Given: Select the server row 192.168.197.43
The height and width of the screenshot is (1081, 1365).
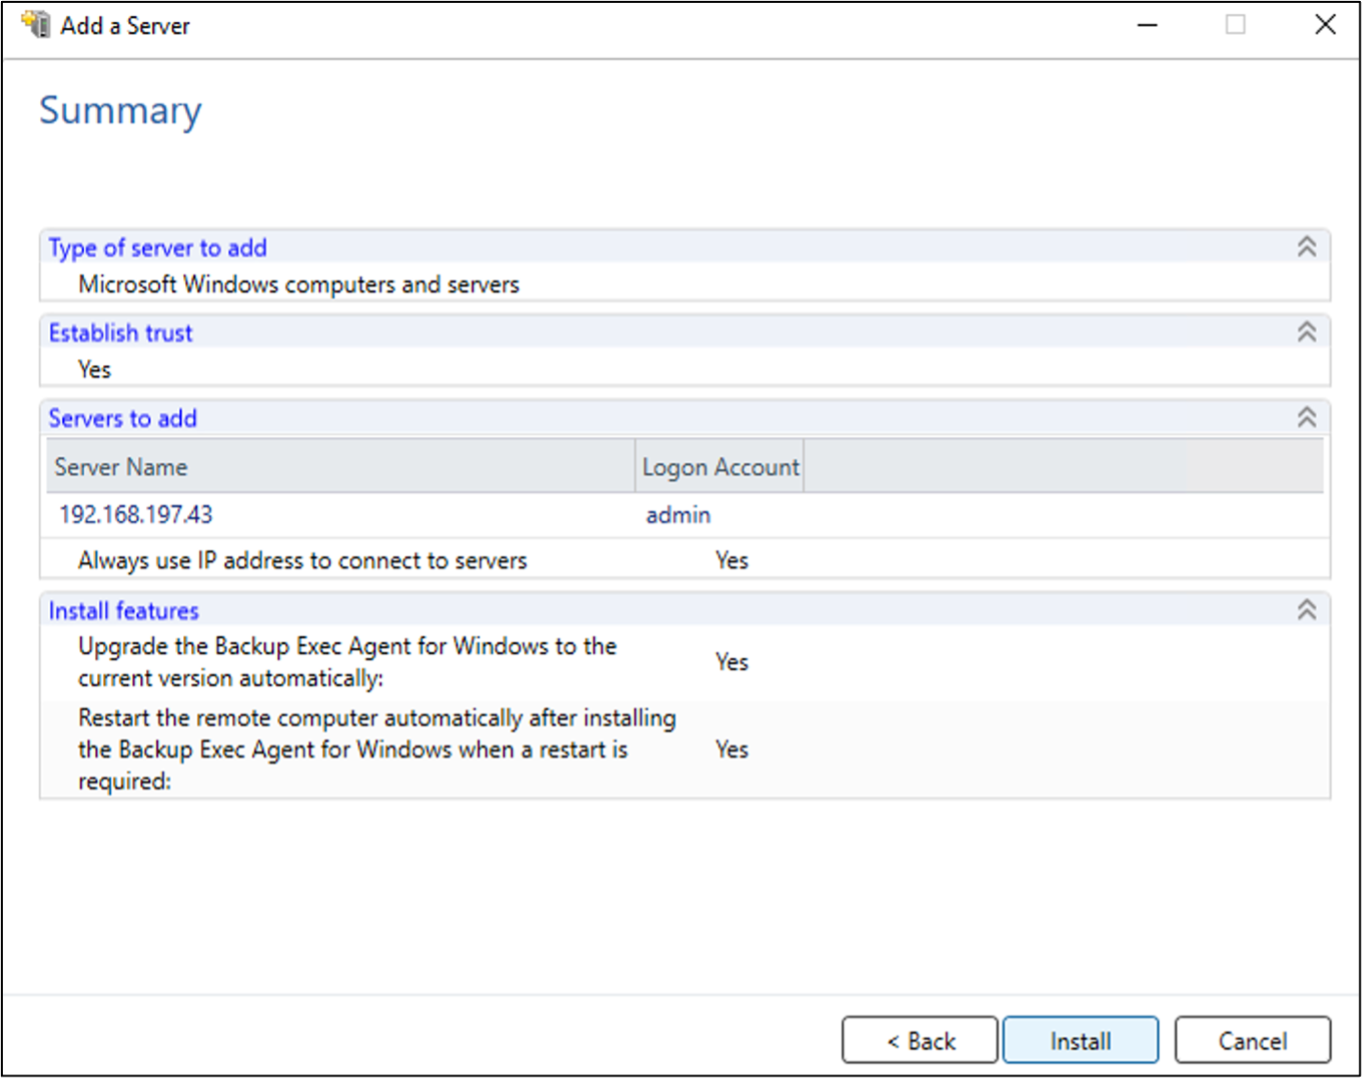Looking at the screenshot, I should pos(685,515).
